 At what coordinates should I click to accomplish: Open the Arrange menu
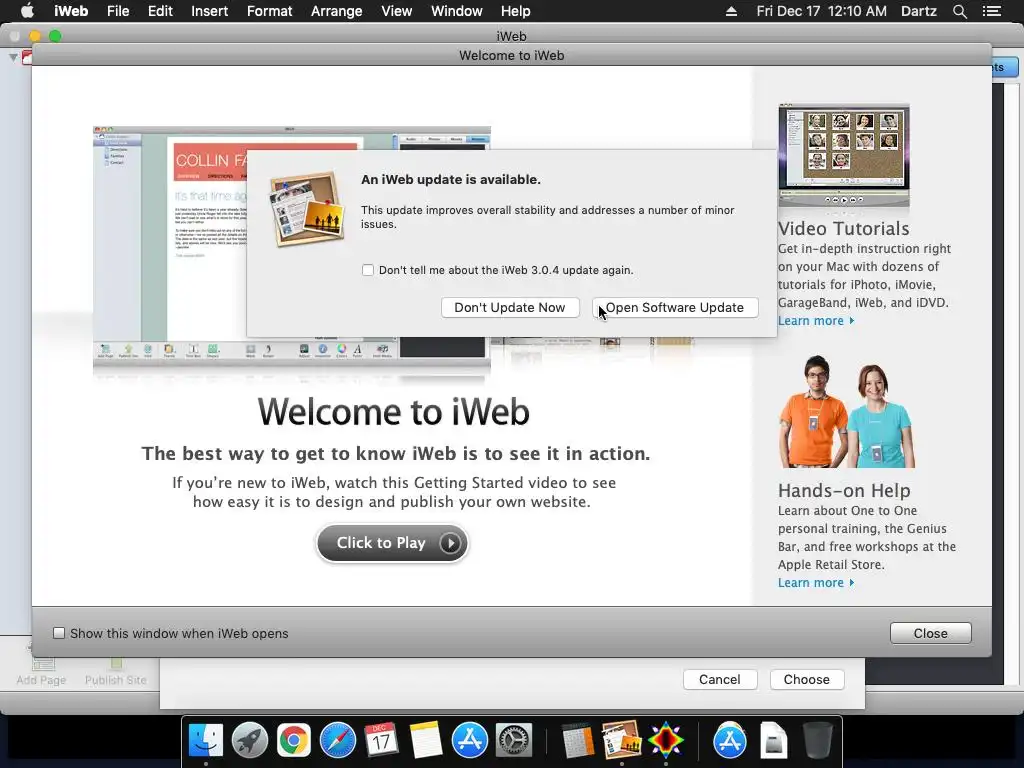click(336, 11)
